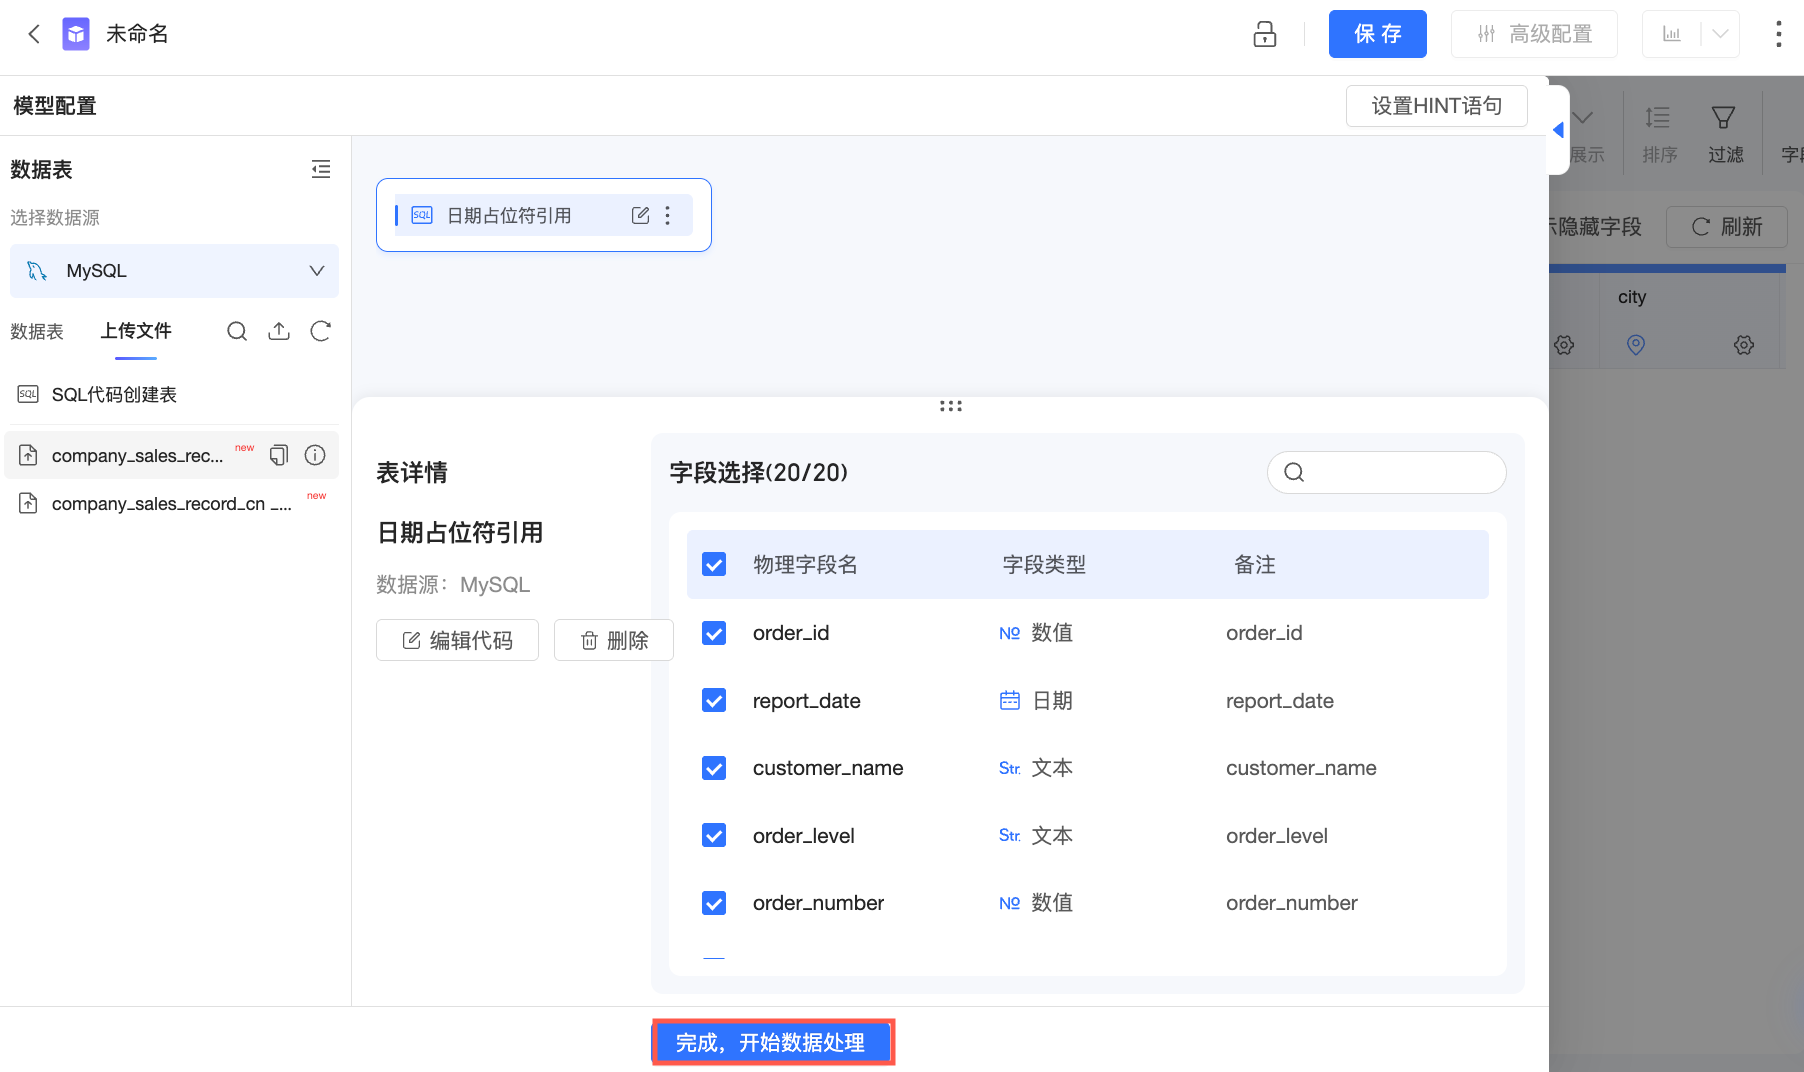Image resolution: width=1804 pixels, height=1072 pixels.
Task: Focus the field search input box
Action: pos(1386,472)
